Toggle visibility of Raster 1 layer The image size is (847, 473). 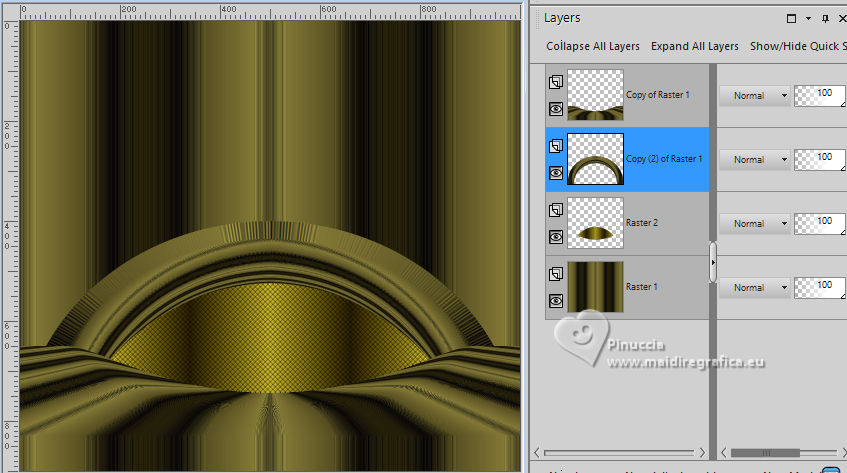(x=556, y=301)
